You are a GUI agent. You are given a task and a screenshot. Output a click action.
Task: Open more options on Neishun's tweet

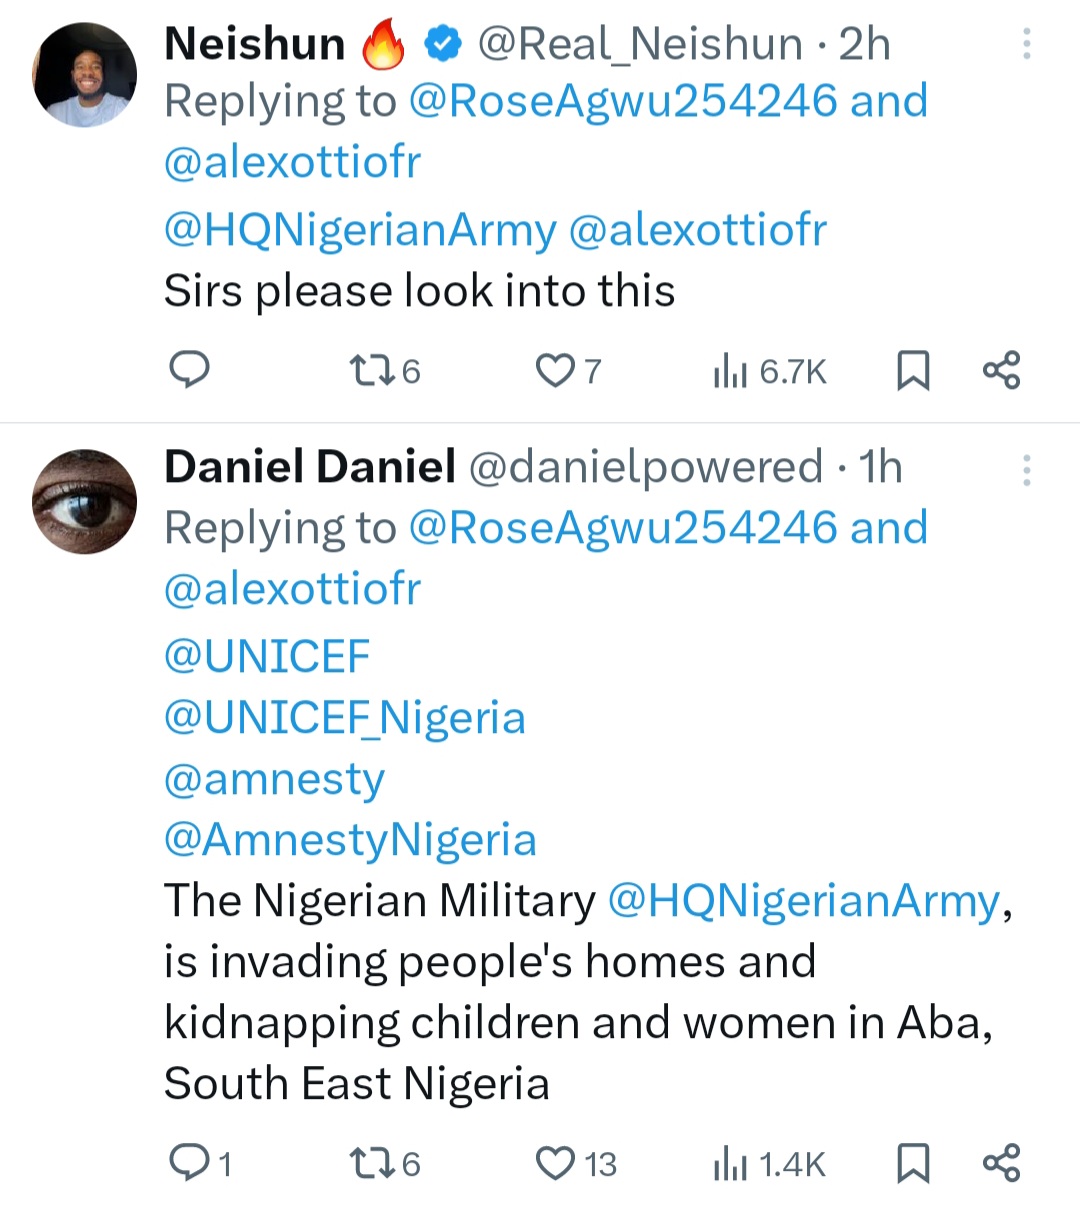point(1026,44)
